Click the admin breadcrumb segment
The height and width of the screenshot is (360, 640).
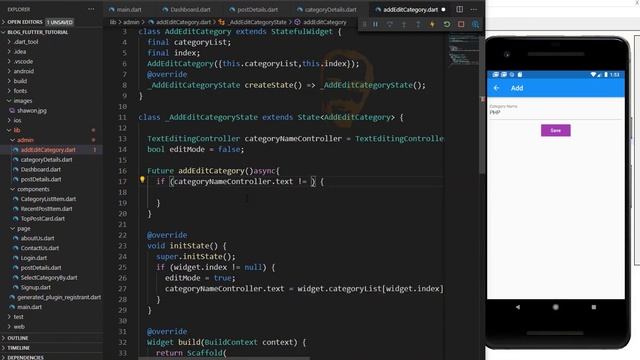(131, 22)
